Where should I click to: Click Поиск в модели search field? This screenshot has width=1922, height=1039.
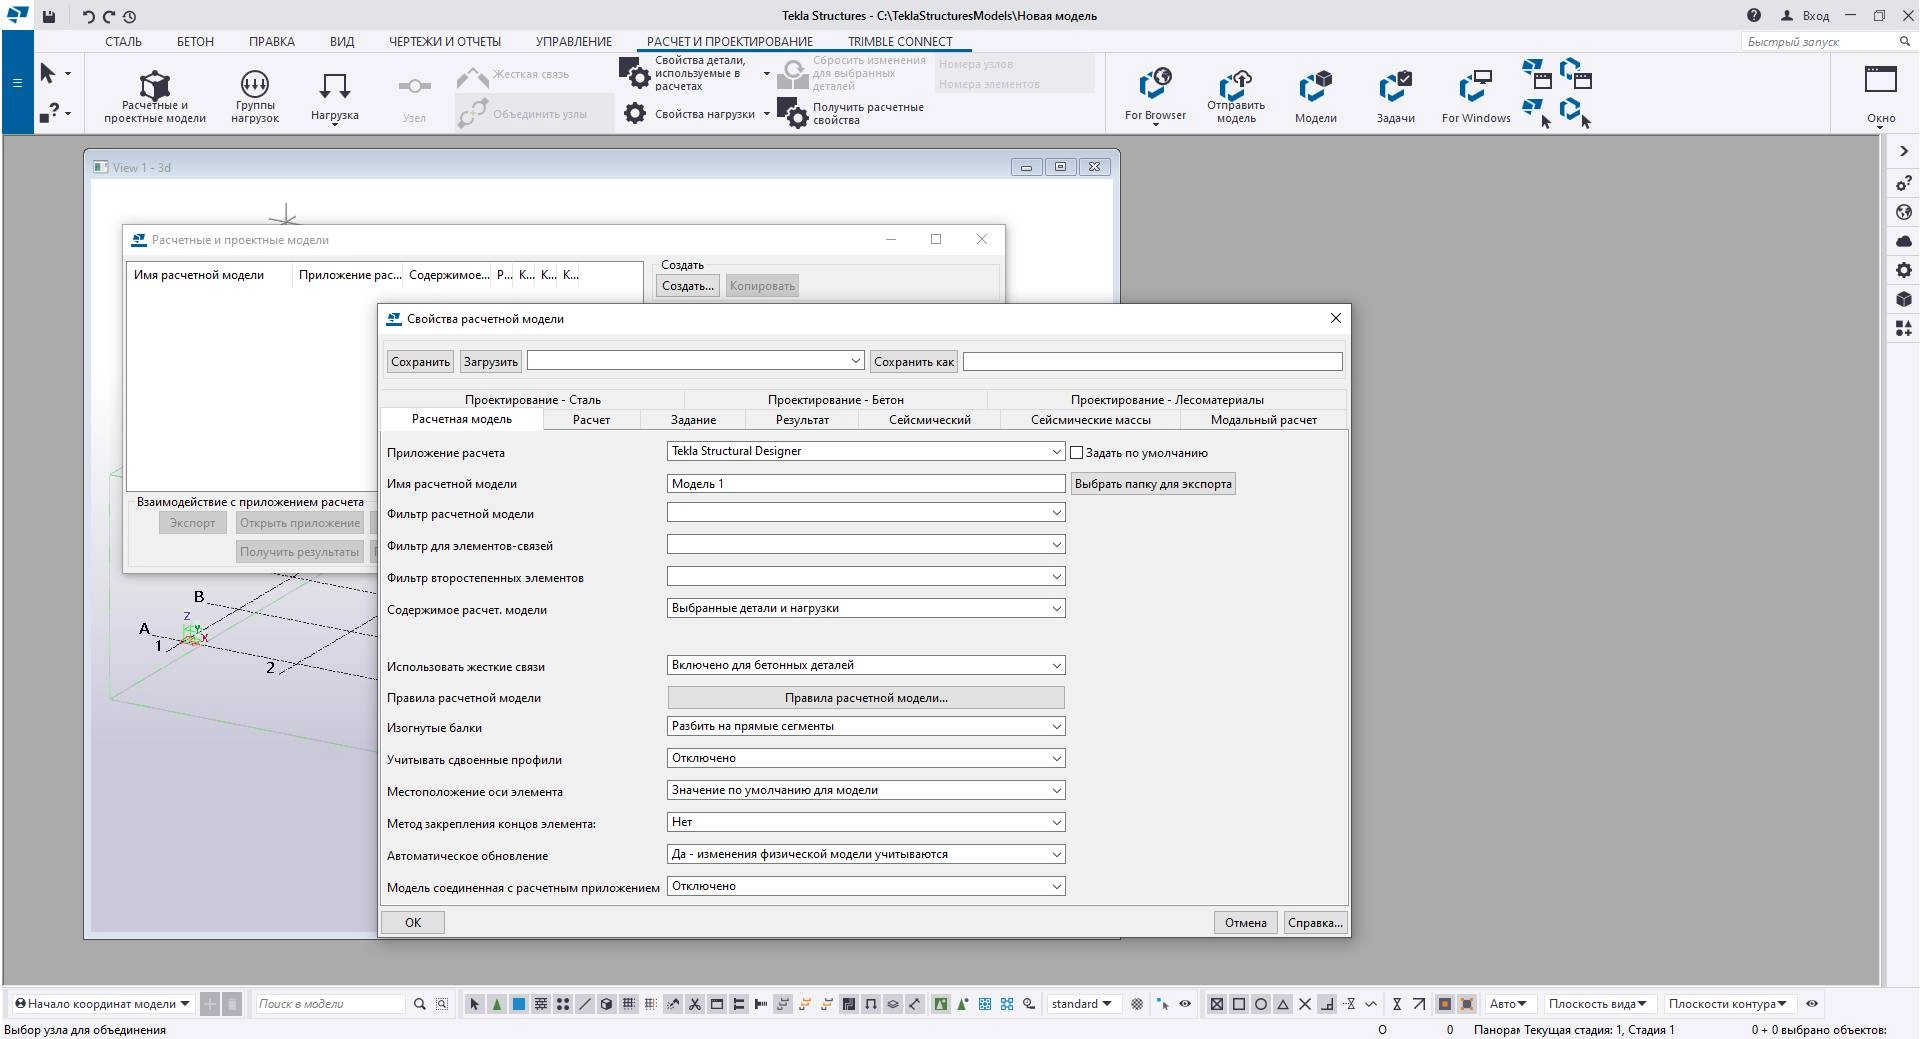click(329, 1004)
